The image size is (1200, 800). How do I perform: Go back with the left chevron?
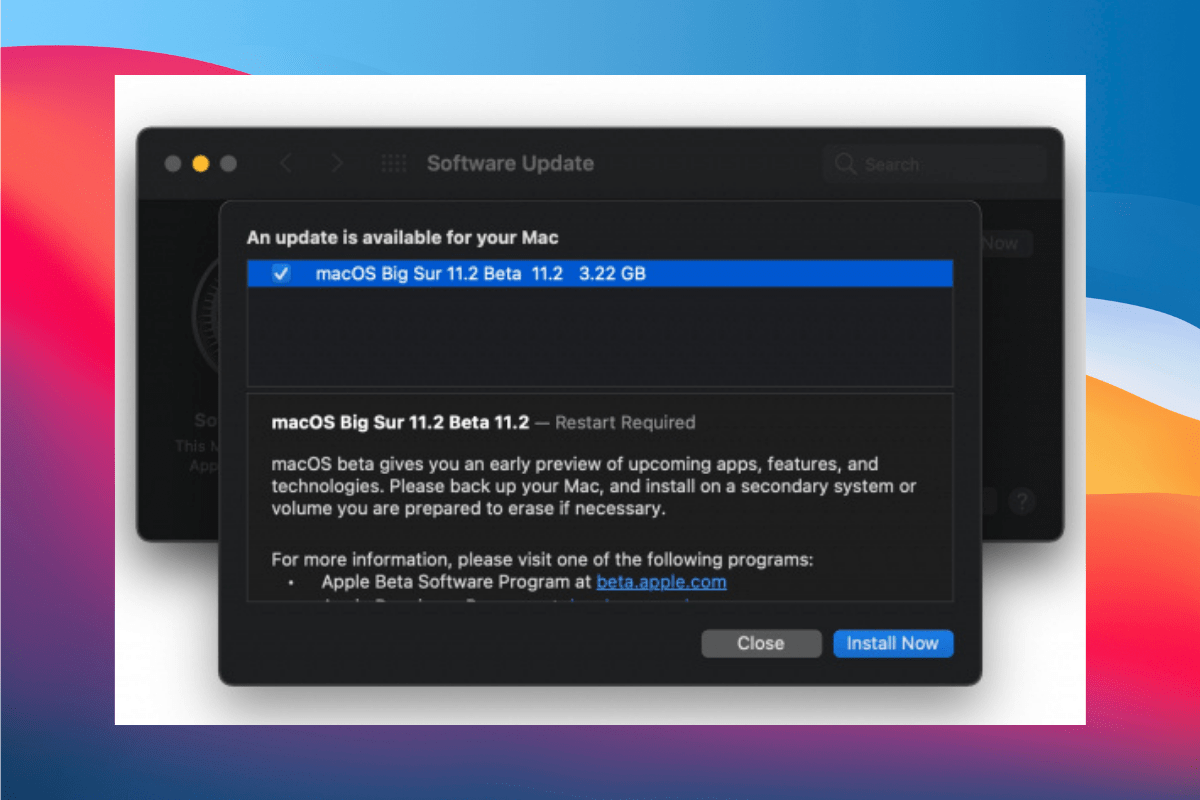click(x=286, y=163)
